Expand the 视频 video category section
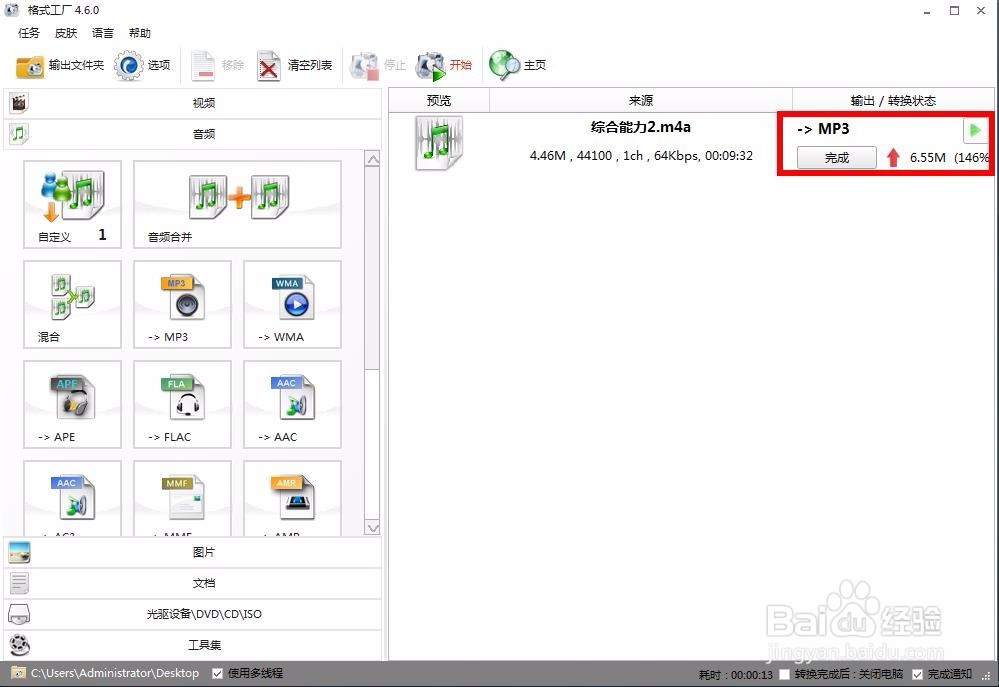 coord(193,103)
